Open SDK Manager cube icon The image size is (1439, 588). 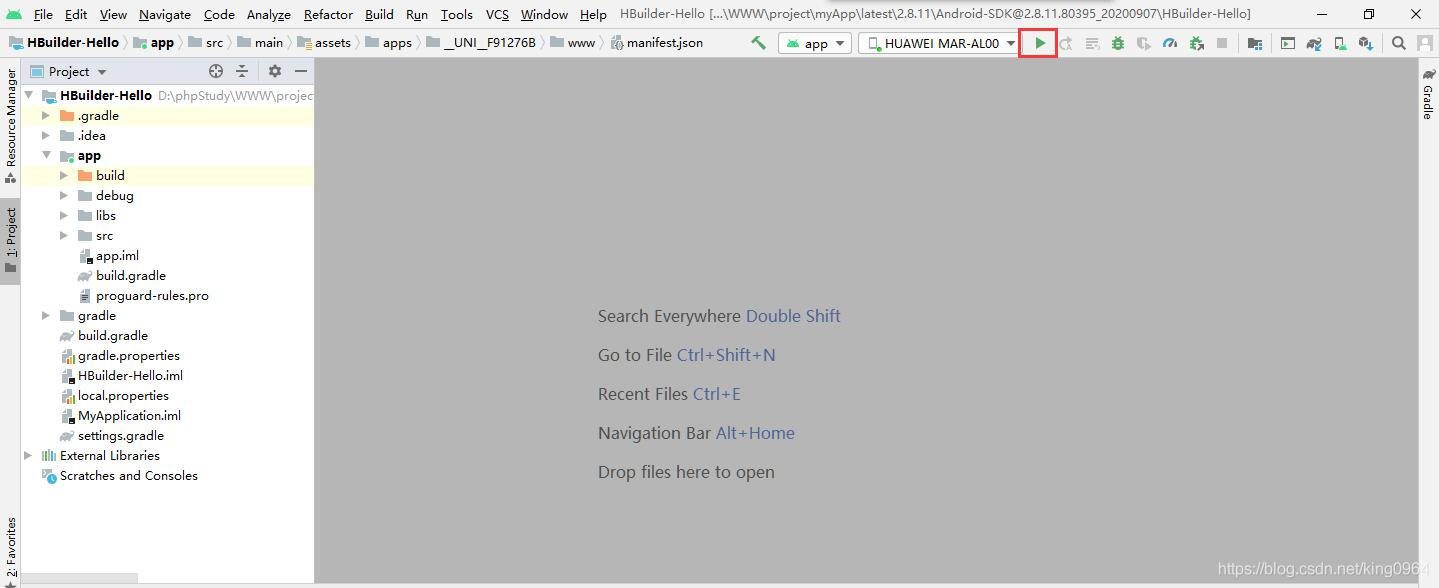point(1366,43)
